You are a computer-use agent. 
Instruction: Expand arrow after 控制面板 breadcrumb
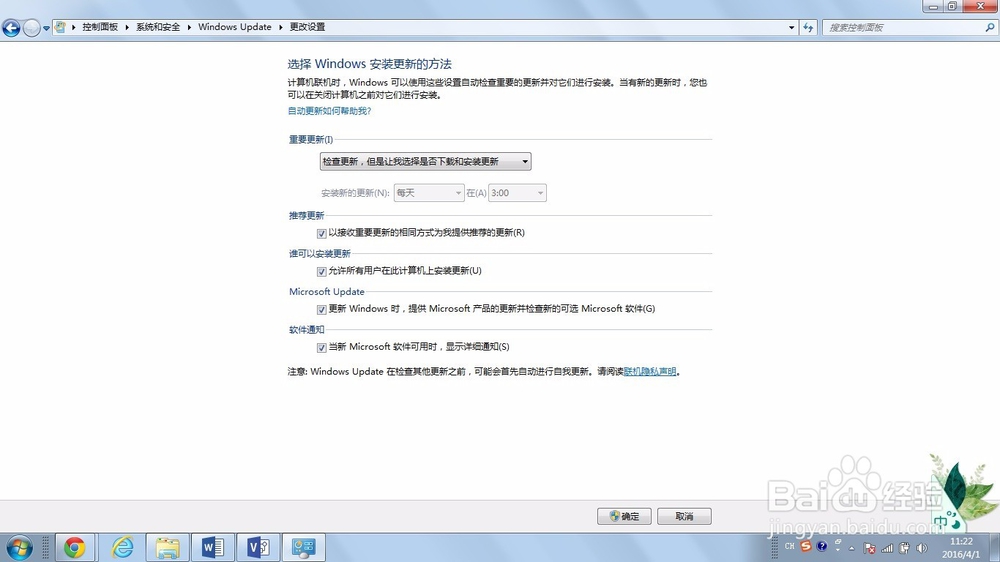pos(127,27)
